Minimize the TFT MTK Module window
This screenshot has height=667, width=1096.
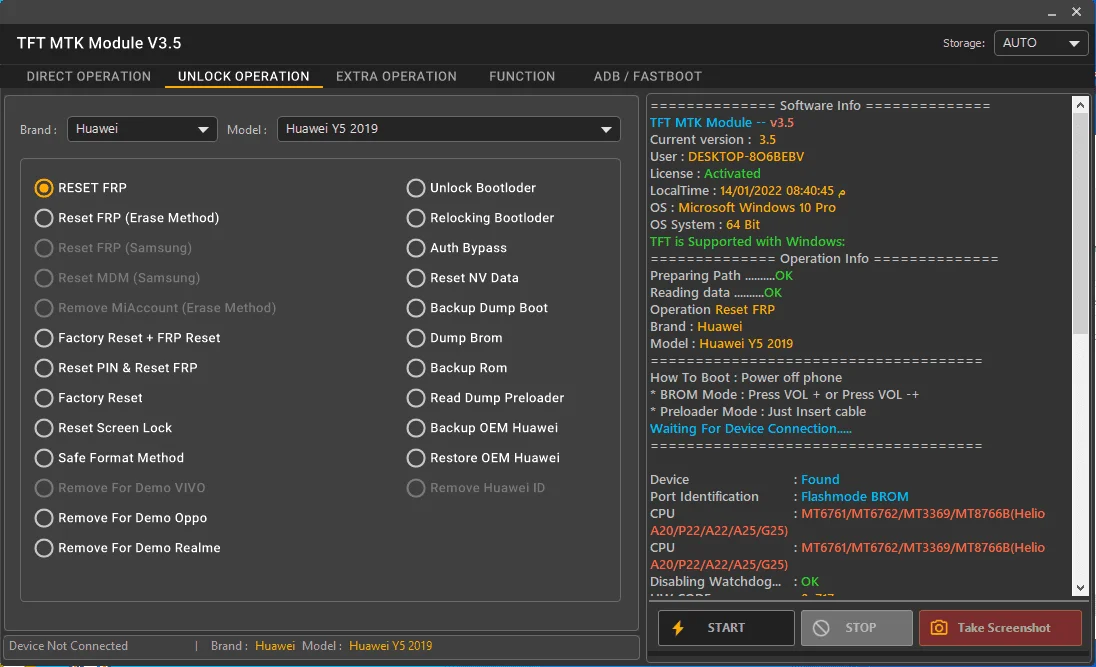coord(1051,13)
